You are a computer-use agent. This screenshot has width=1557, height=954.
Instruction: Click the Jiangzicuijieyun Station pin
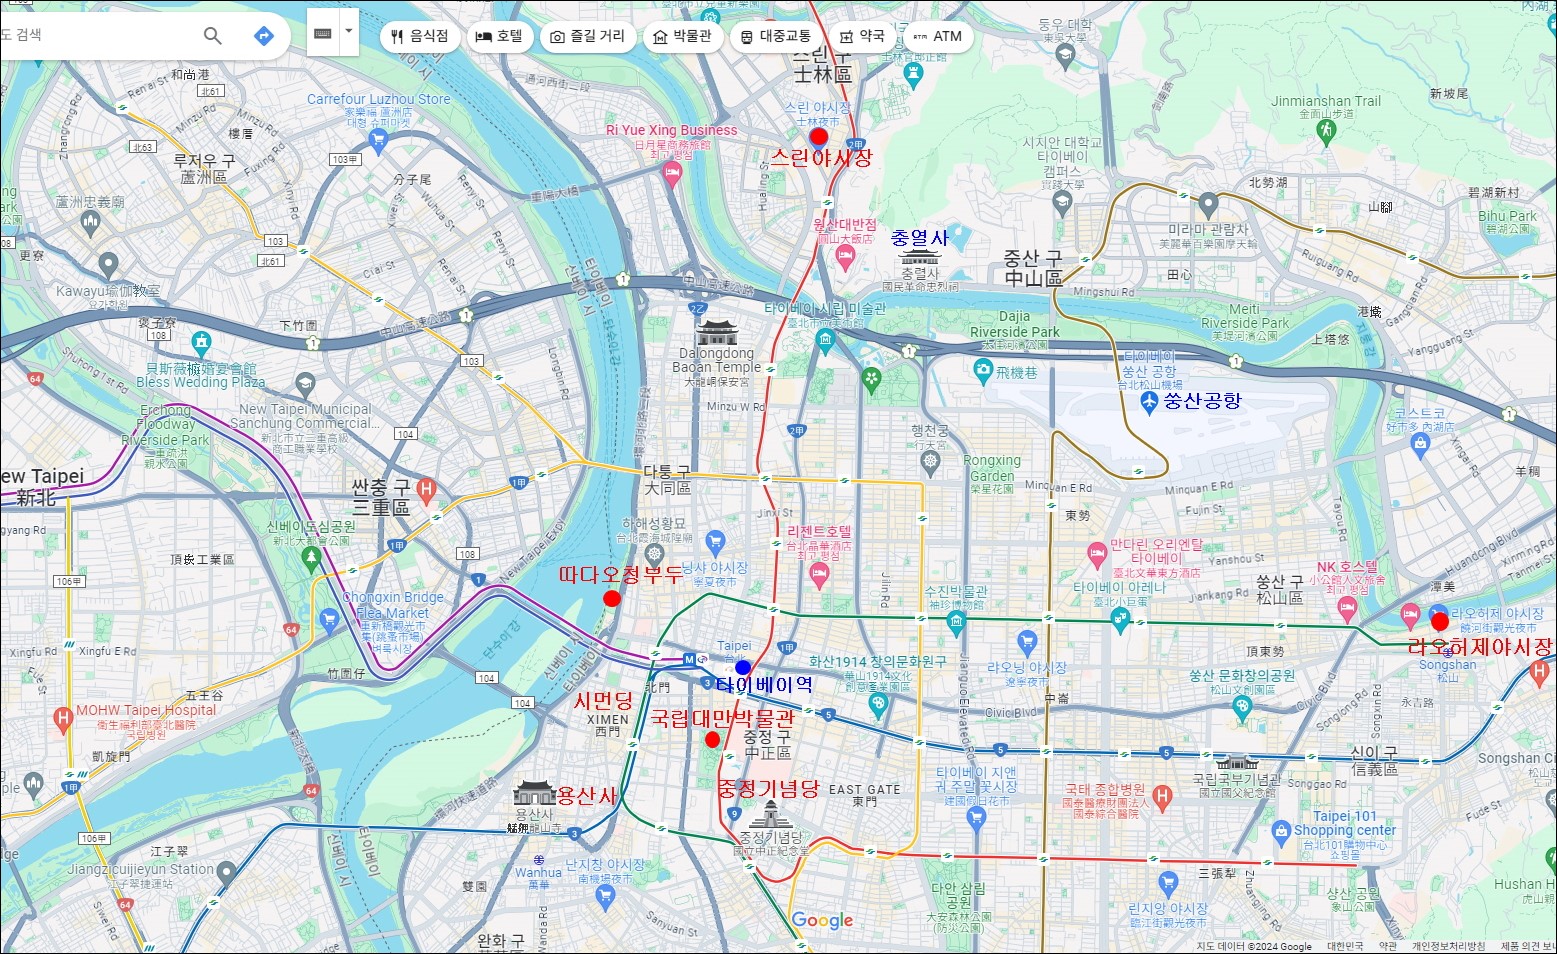[x=226, y=873]
